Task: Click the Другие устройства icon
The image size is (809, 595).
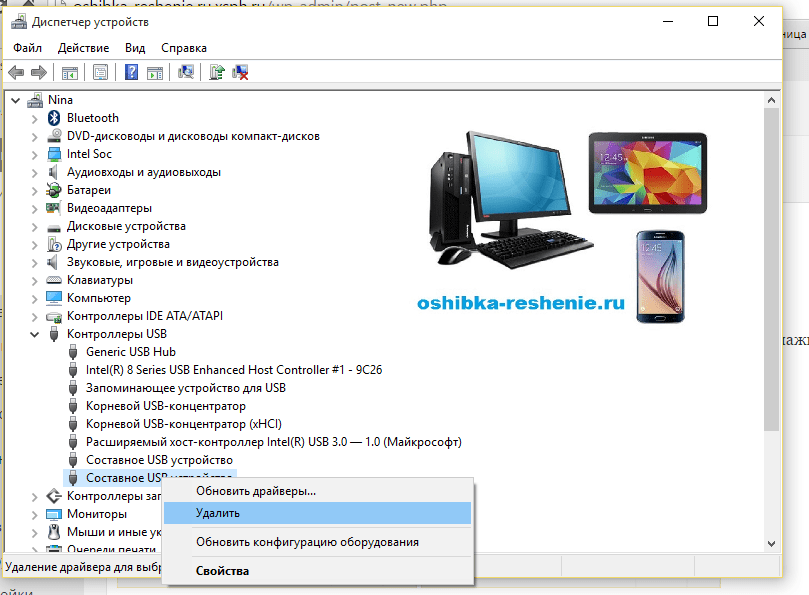Action: click(x=54, y=244)
